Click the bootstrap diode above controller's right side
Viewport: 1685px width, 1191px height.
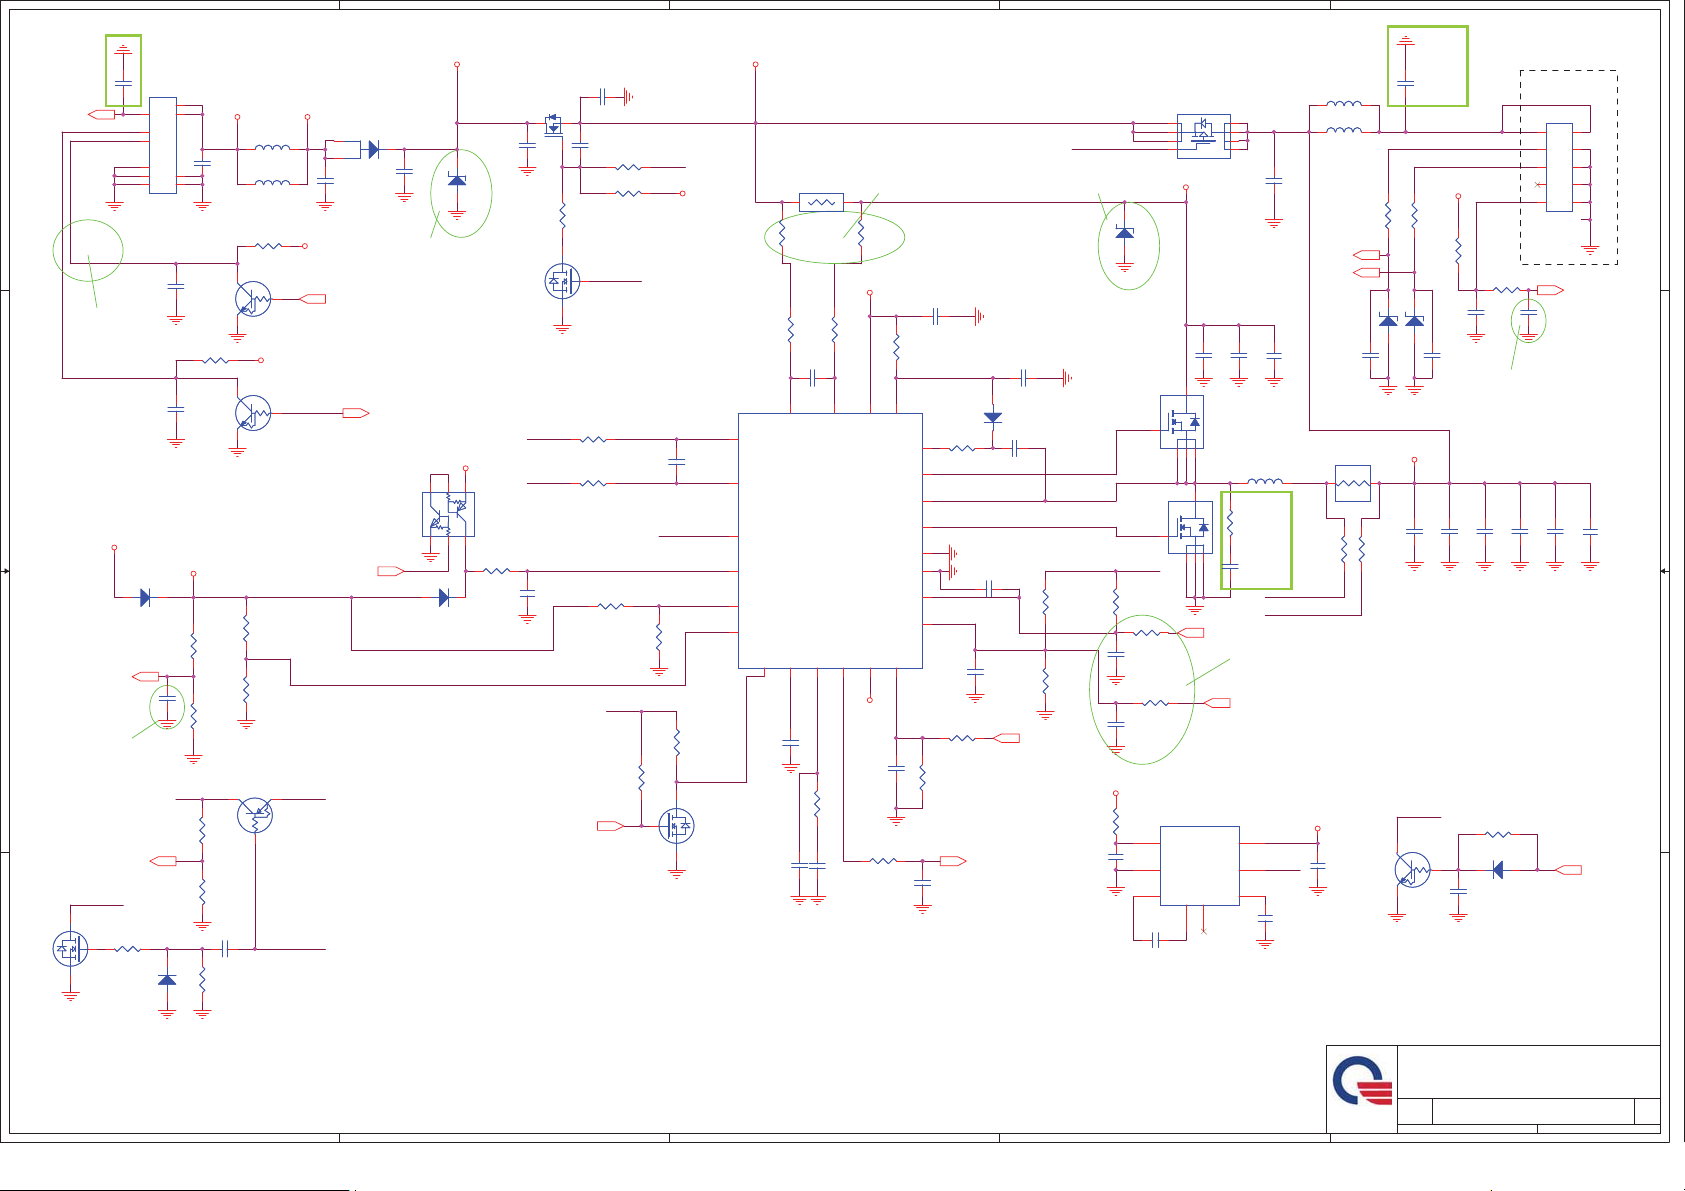(993, 418)
